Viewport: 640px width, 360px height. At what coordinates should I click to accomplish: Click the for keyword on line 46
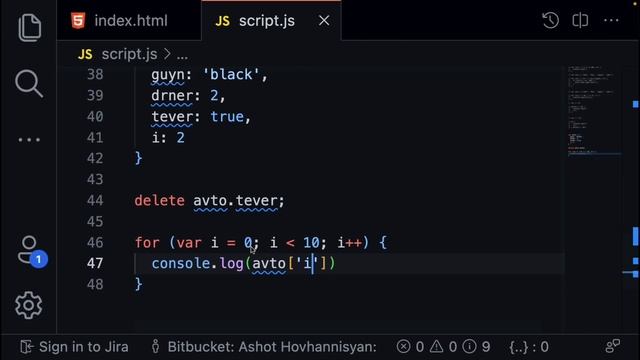pos(147,243)
